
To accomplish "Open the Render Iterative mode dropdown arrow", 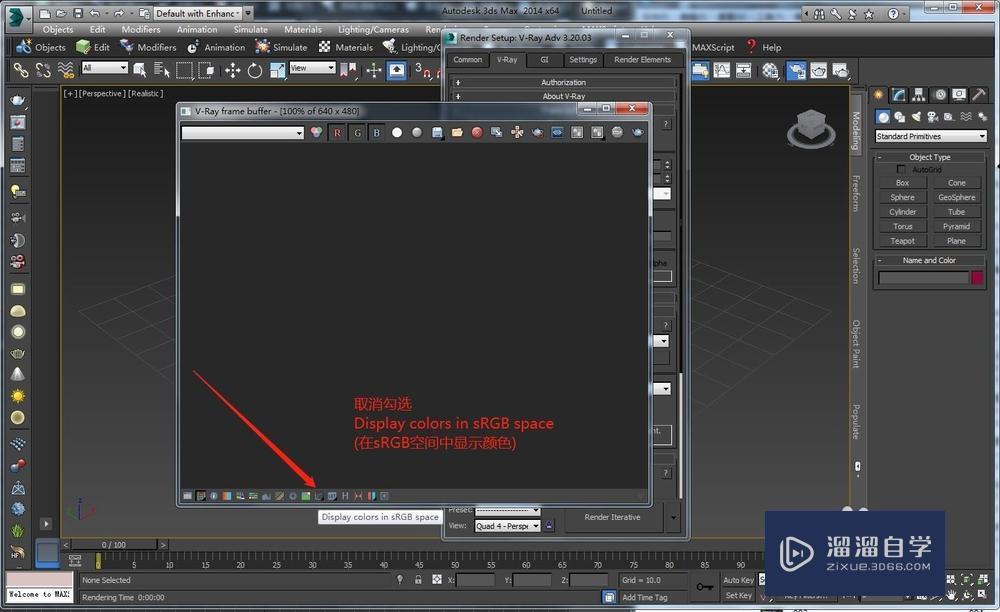I will click(673, 518).
